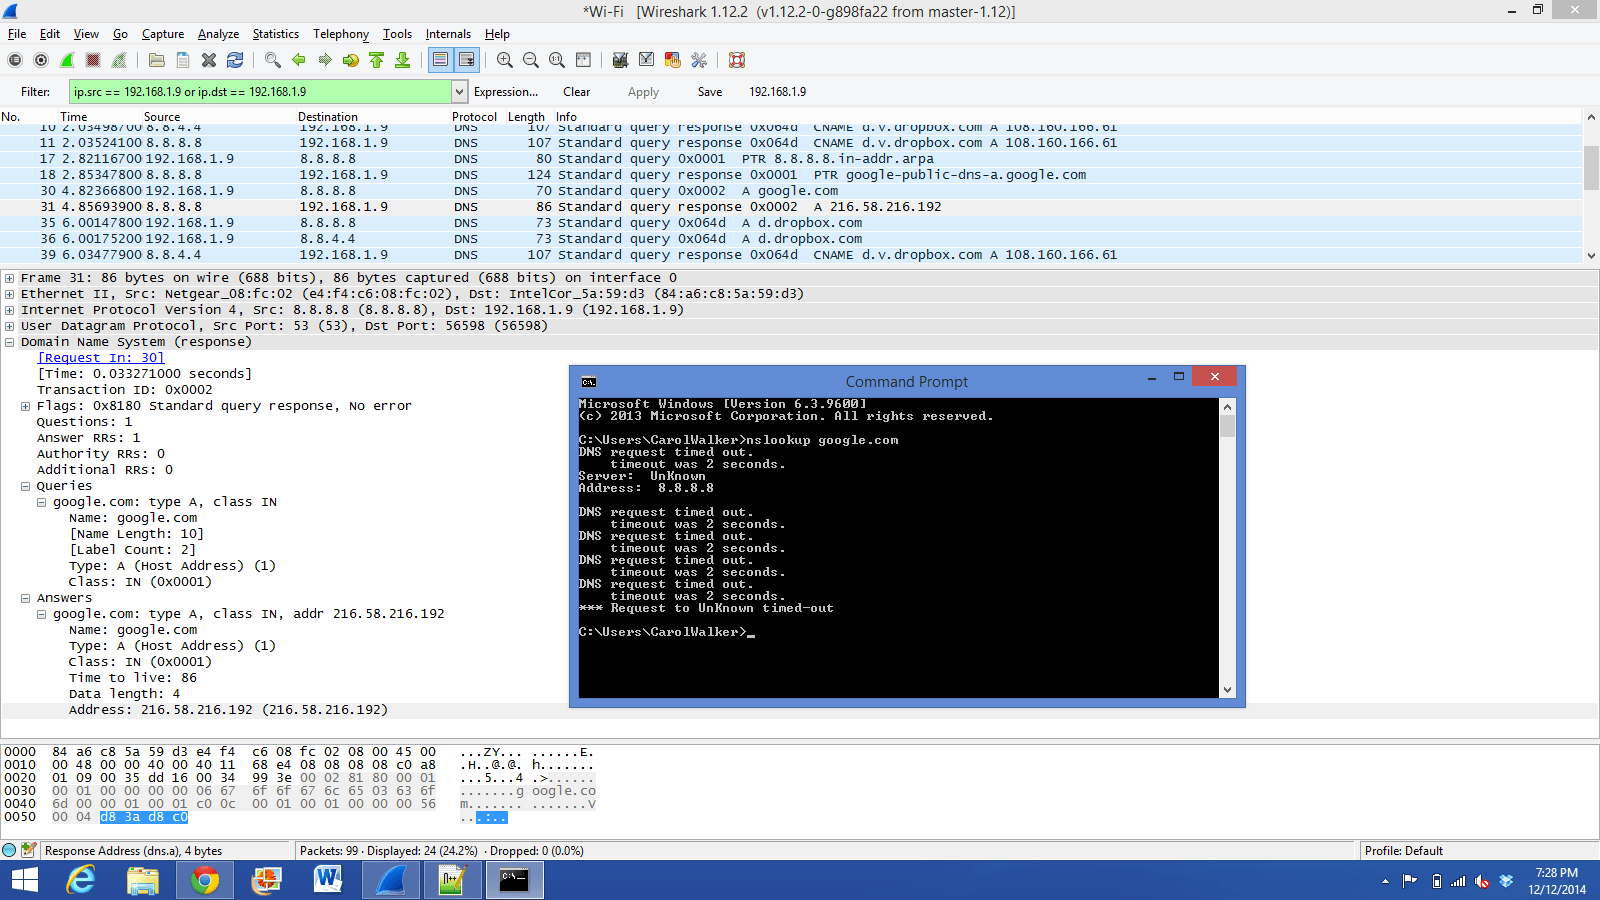Viewport: 1600px width, 900px height.
Task: Edit display filters icon
Action: pos(647,60)
